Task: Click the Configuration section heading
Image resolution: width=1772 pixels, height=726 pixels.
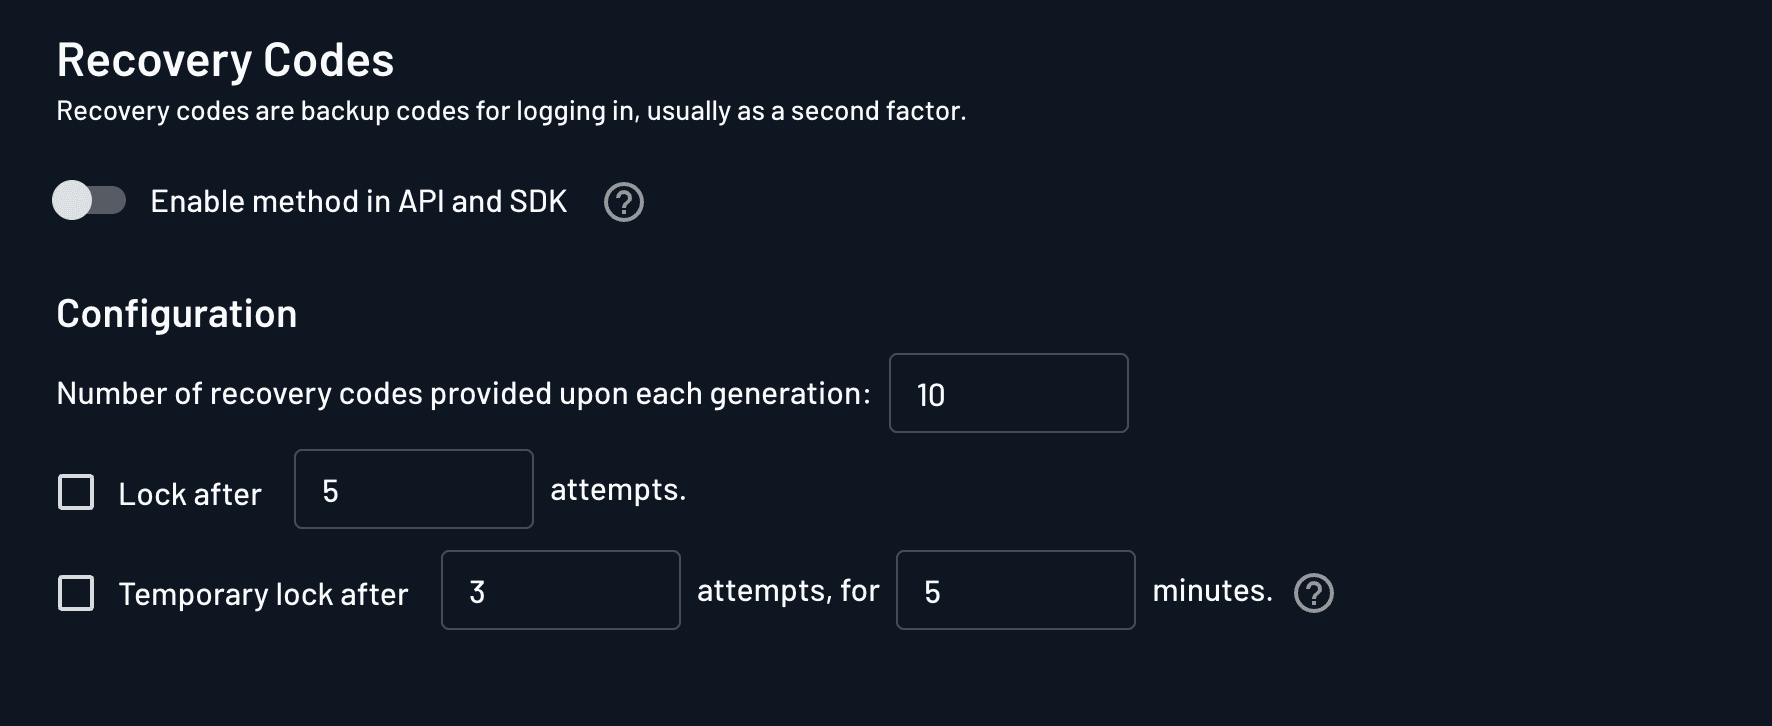Action: tap(176, 313)
